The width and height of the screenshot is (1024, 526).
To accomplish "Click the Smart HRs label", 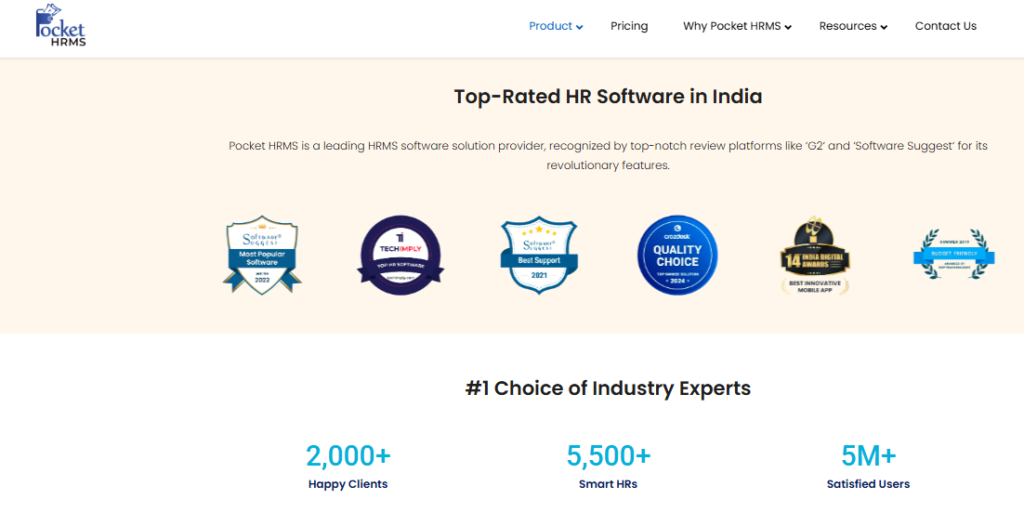I will (x=608, y=484).
